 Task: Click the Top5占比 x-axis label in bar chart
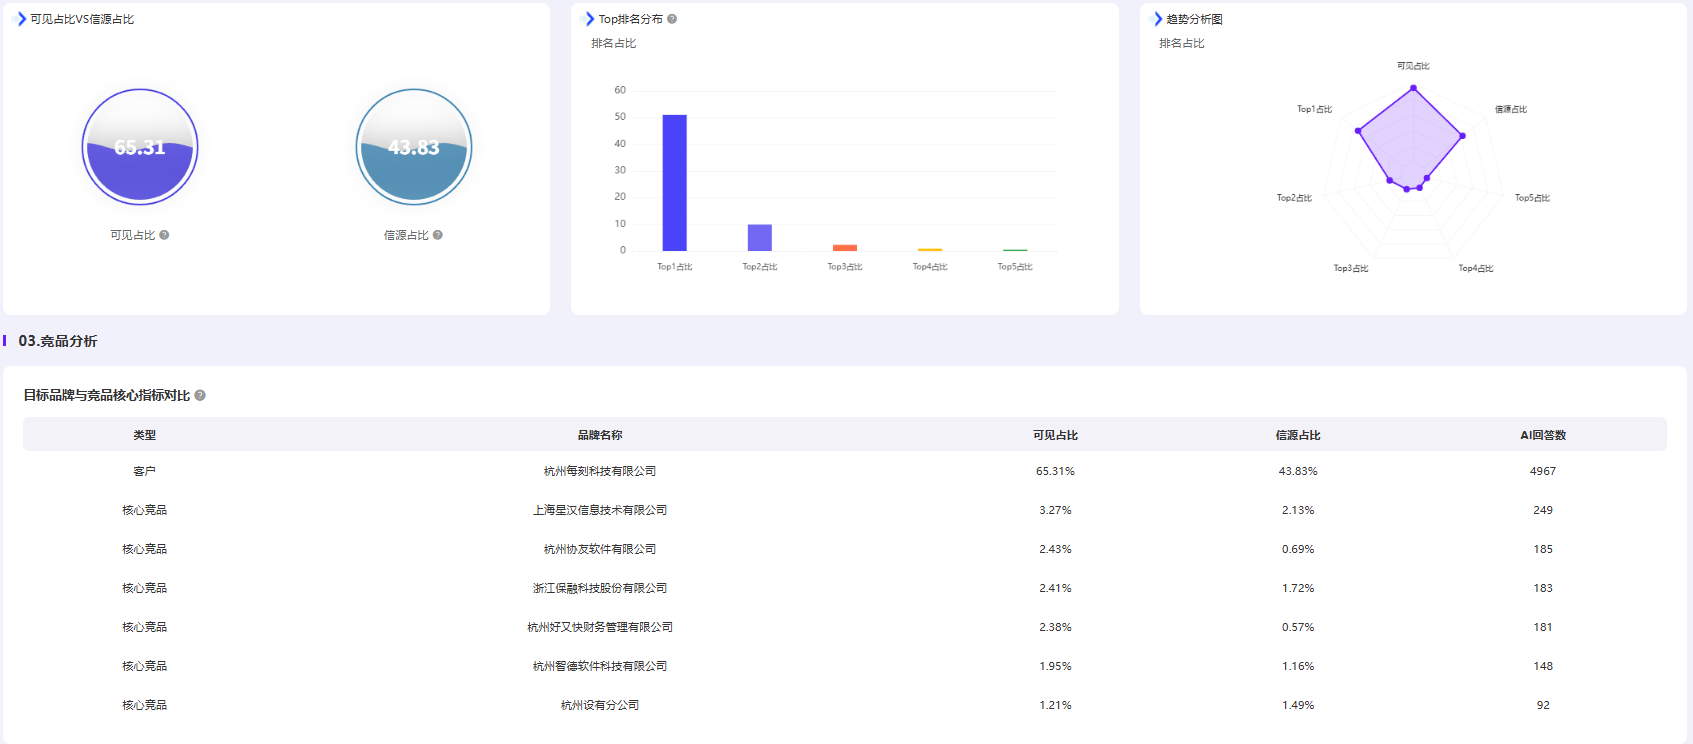pyautogui.click(x=1015, y=267)
